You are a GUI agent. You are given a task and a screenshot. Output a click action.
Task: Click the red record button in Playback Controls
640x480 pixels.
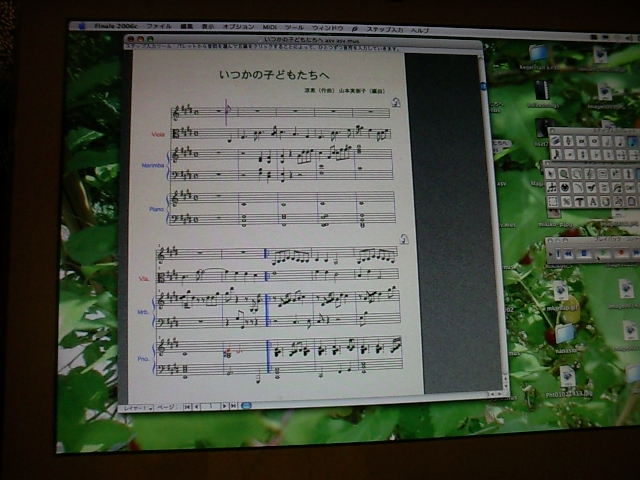coord(622,253)
